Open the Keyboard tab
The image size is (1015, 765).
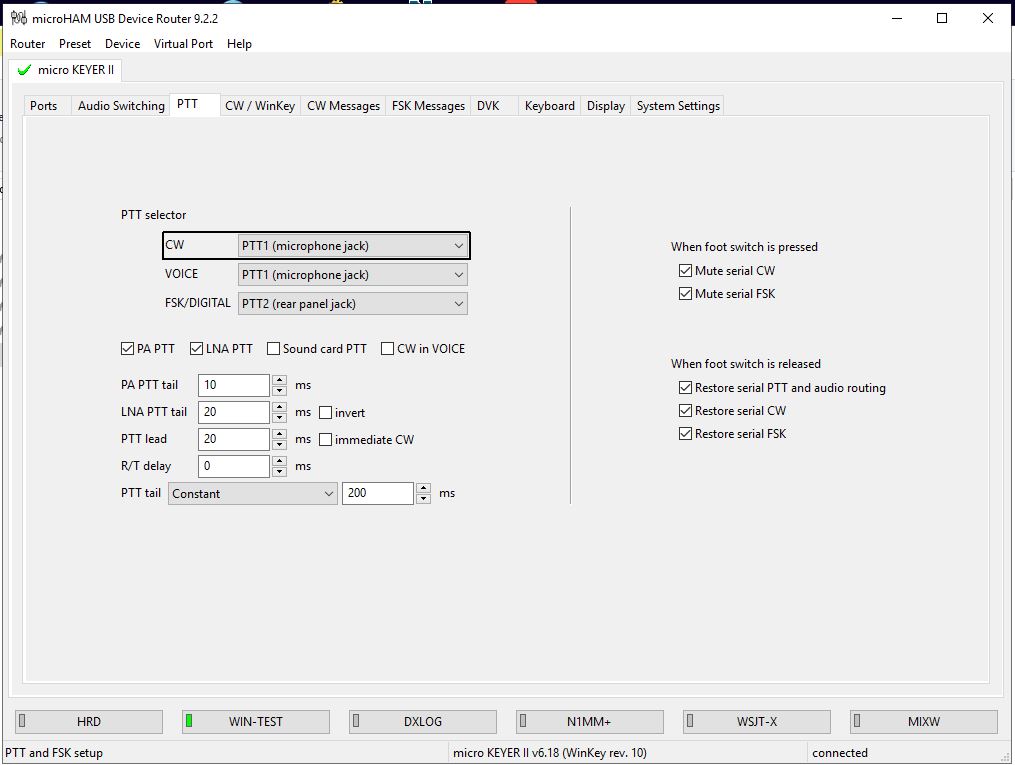point(550,105)
